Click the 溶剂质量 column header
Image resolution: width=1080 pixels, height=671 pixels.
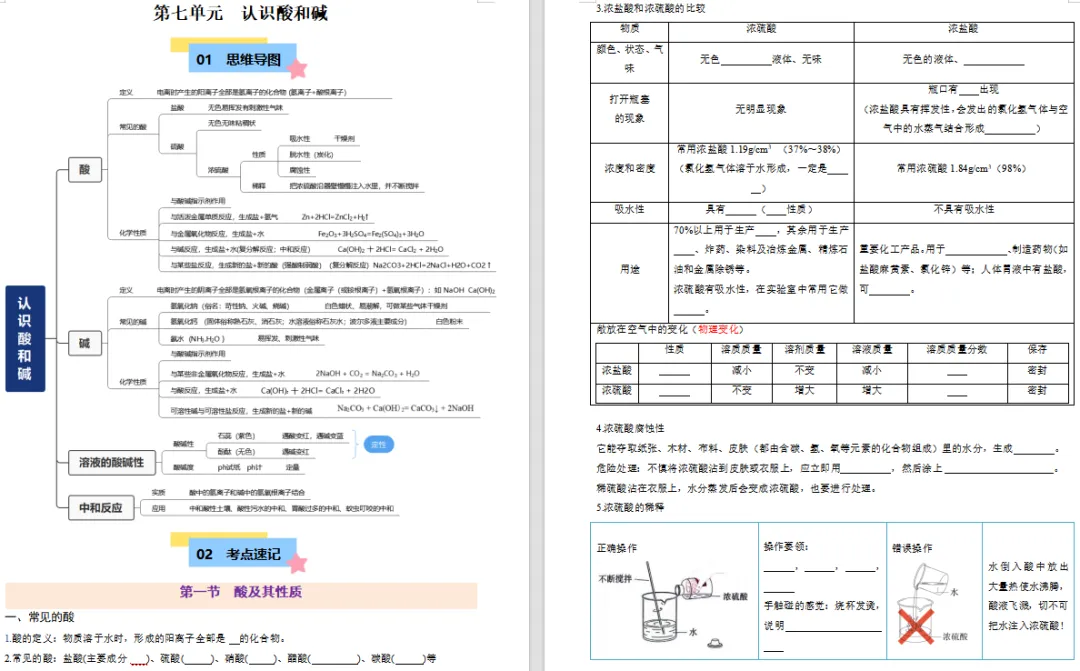point(804,349)
